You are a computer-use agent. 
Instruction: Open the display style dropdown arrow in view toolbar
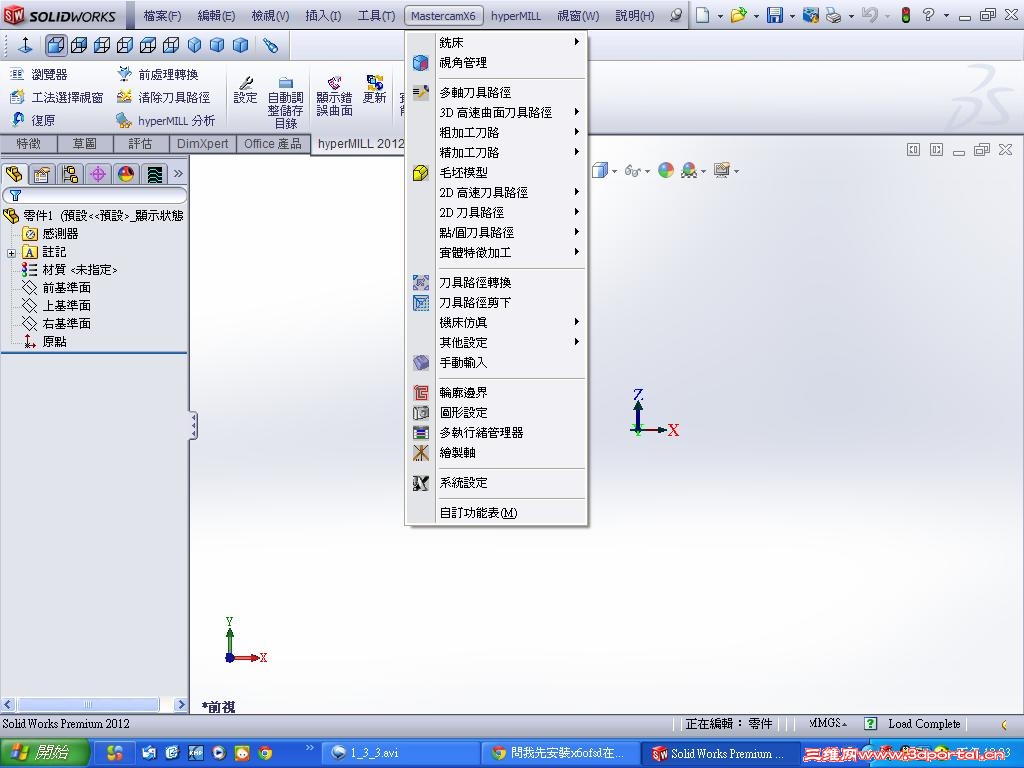614,171
